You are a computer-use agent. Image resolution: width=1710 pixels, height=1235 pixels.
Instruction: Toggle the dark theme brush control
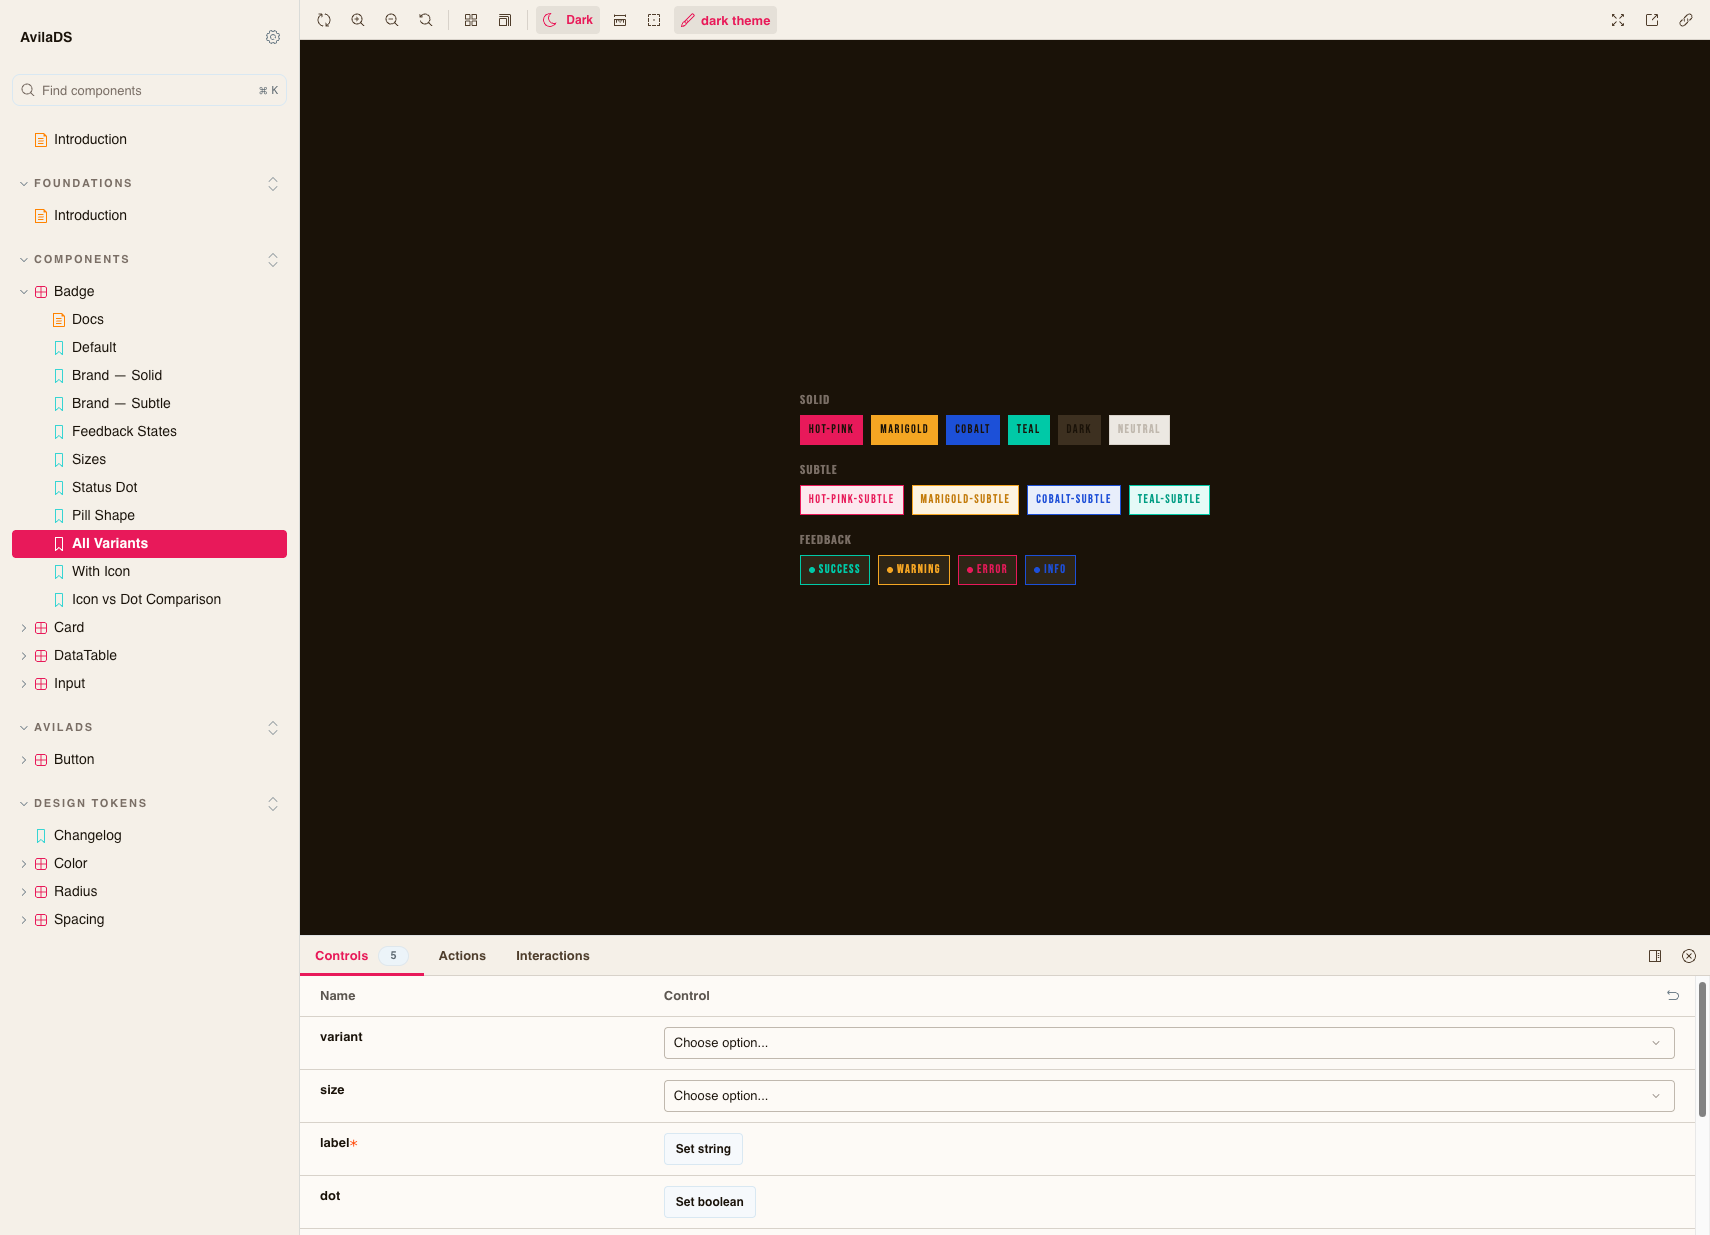724,19
